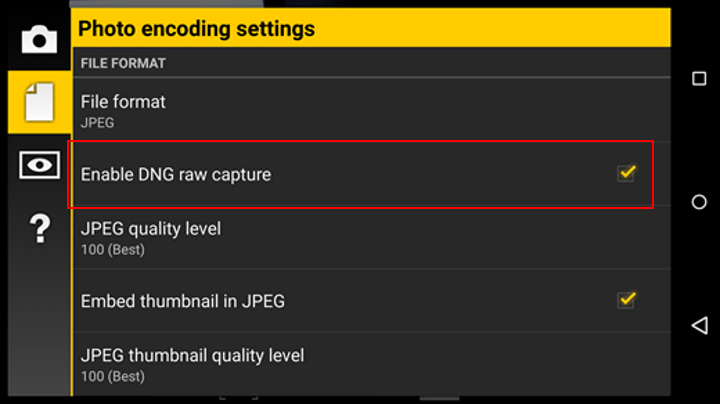Open the File format JPEG selector

coord(370,110)
